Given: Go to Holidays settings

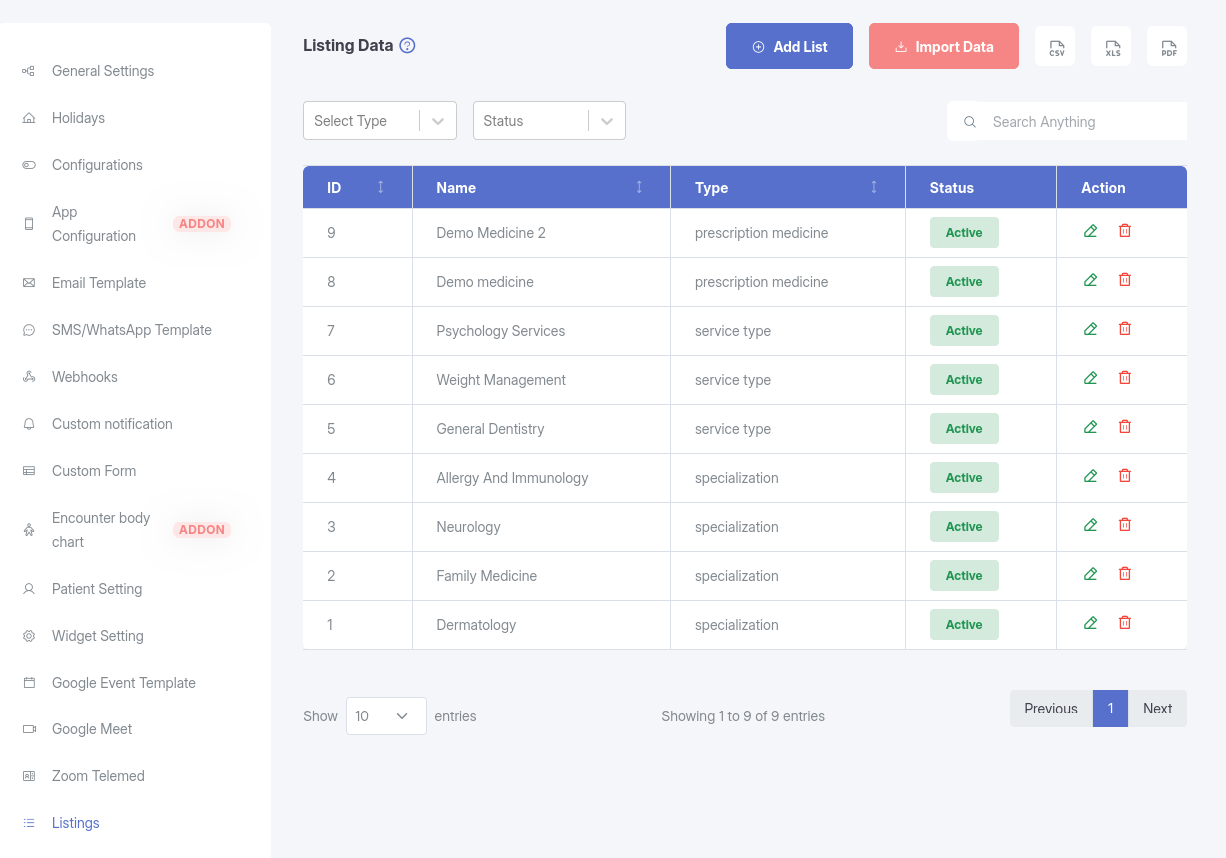Looking at the screenshot, I should pos(78,118).
